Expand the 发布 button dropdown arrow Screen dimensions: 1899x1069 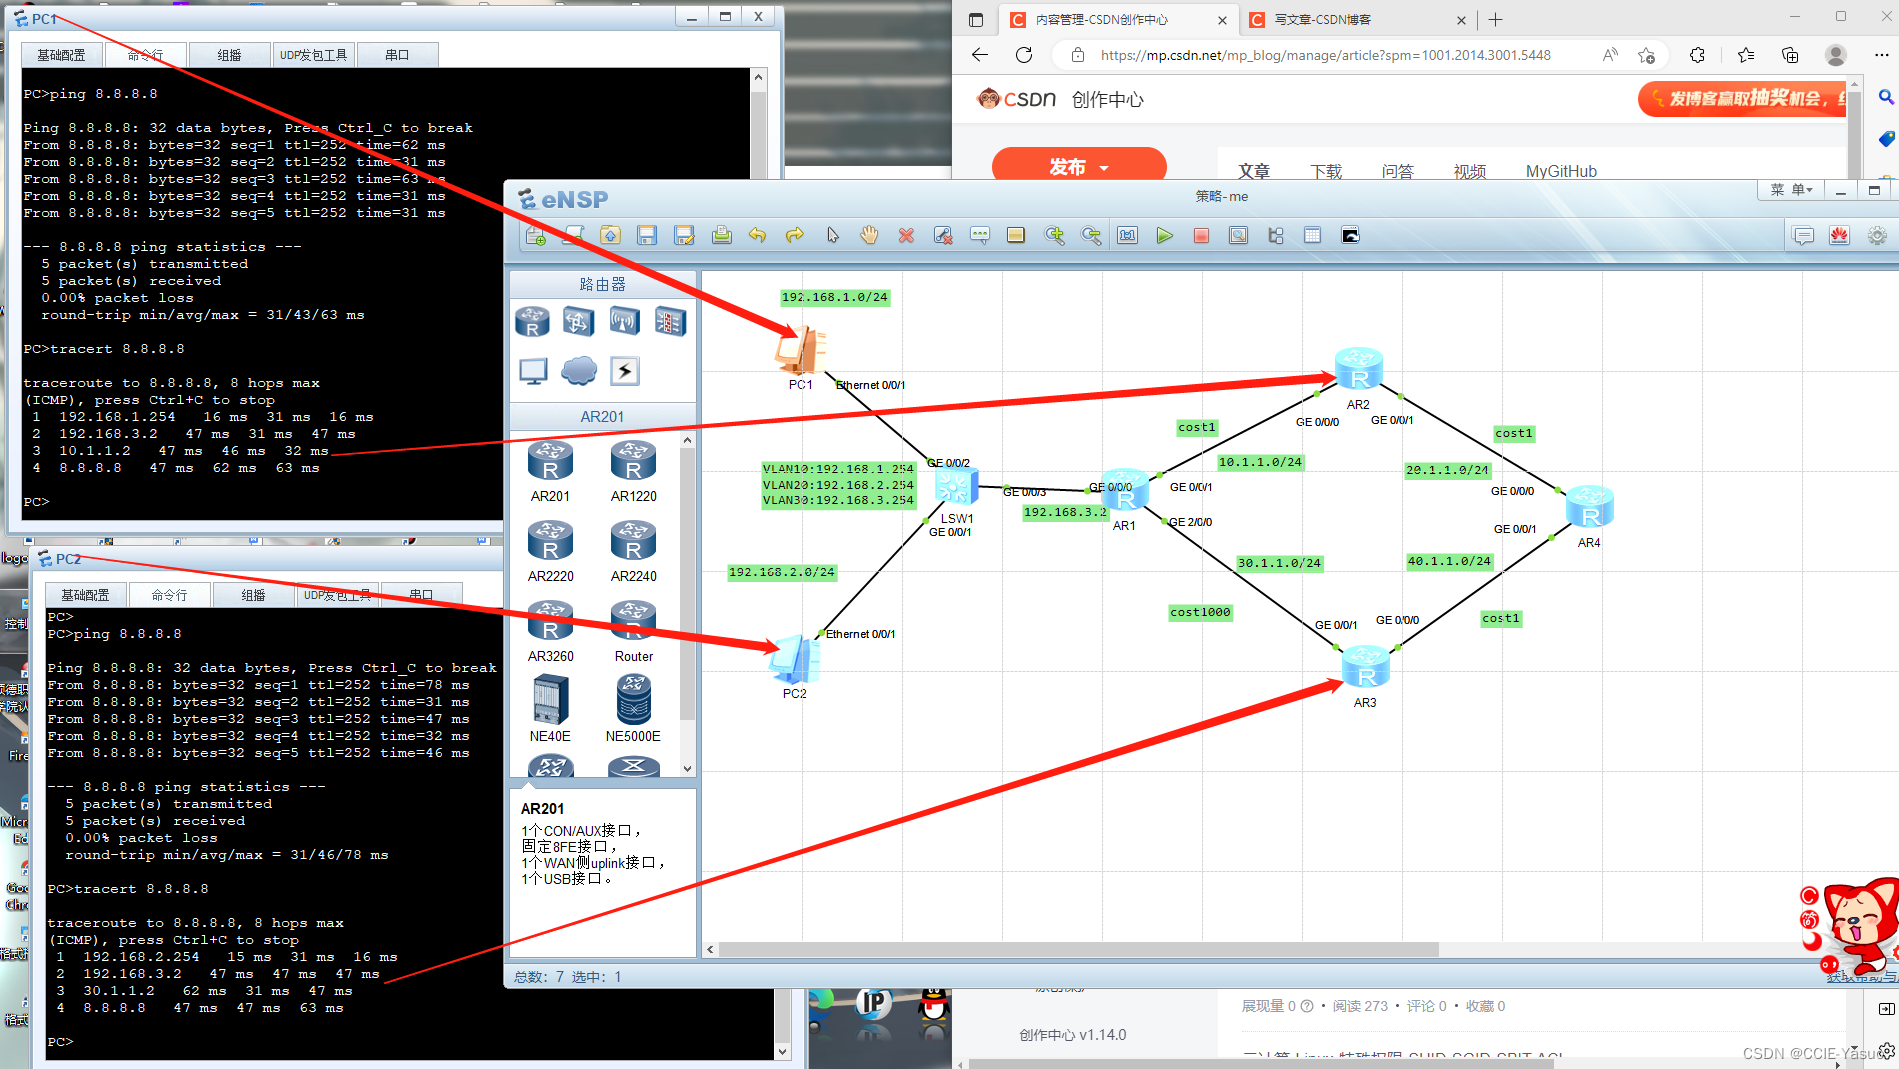(1105, 168)
